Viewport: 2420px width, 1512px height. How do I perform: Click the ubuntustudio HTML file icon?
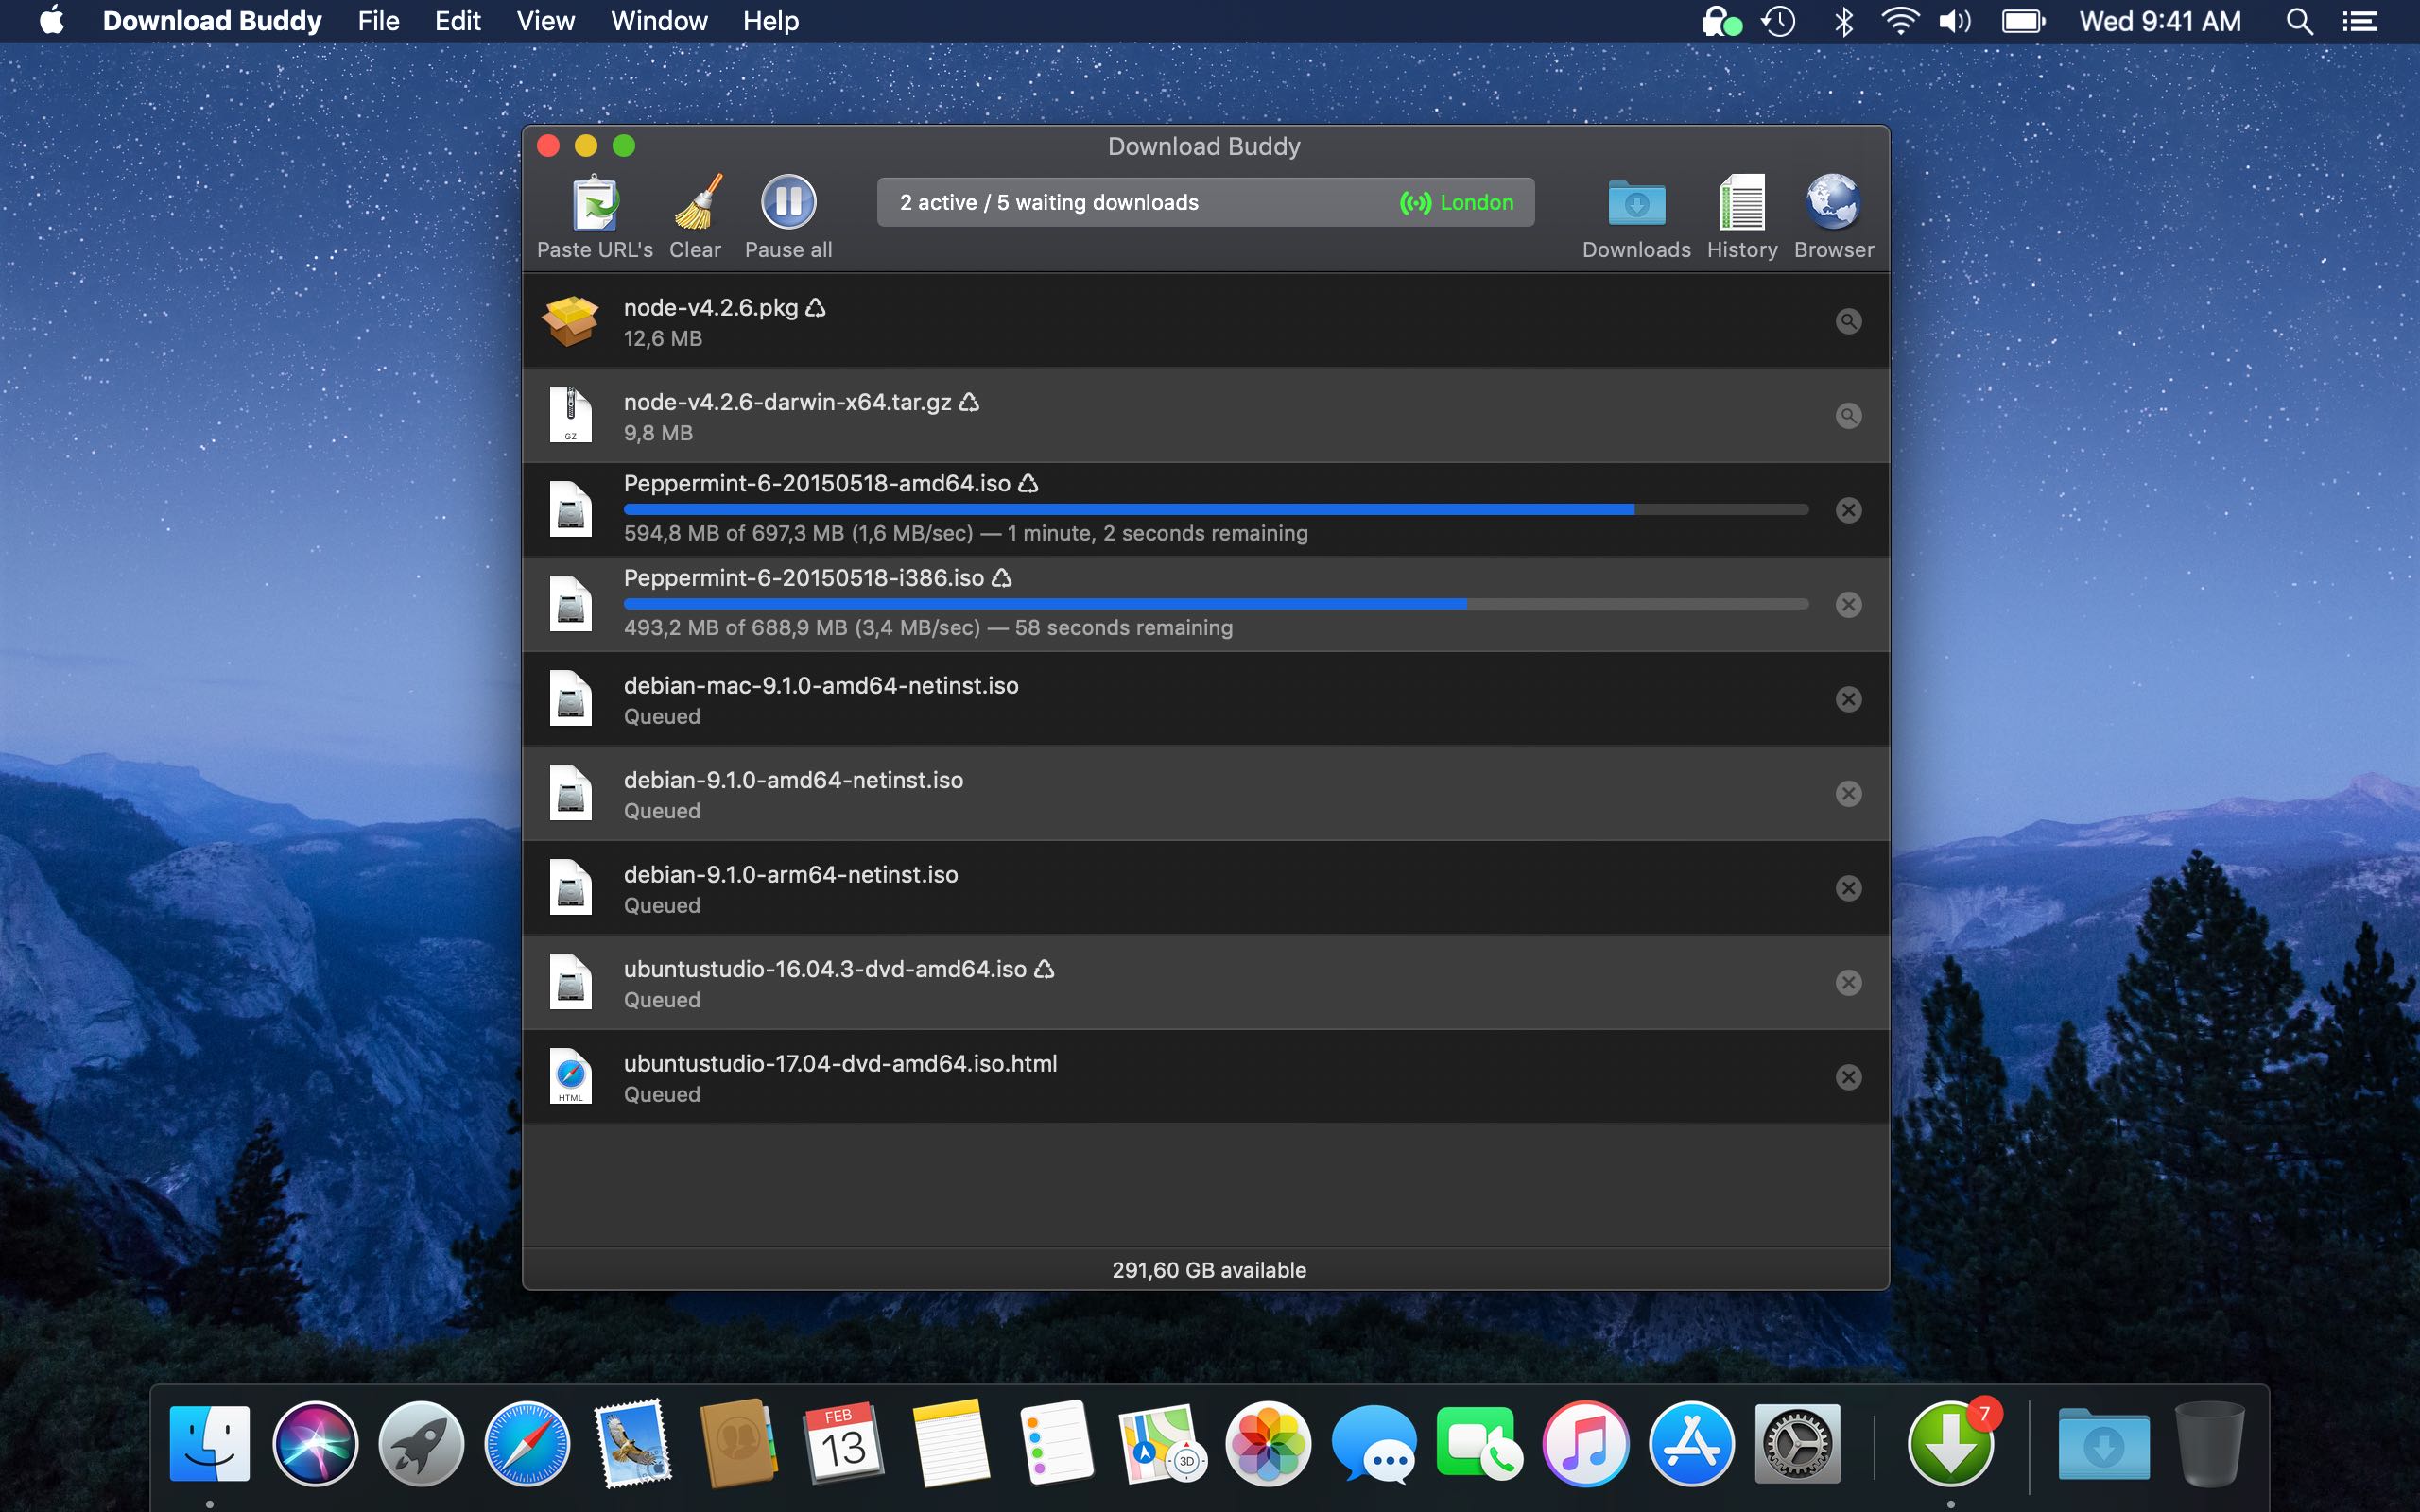click(x=571, y=1076)
